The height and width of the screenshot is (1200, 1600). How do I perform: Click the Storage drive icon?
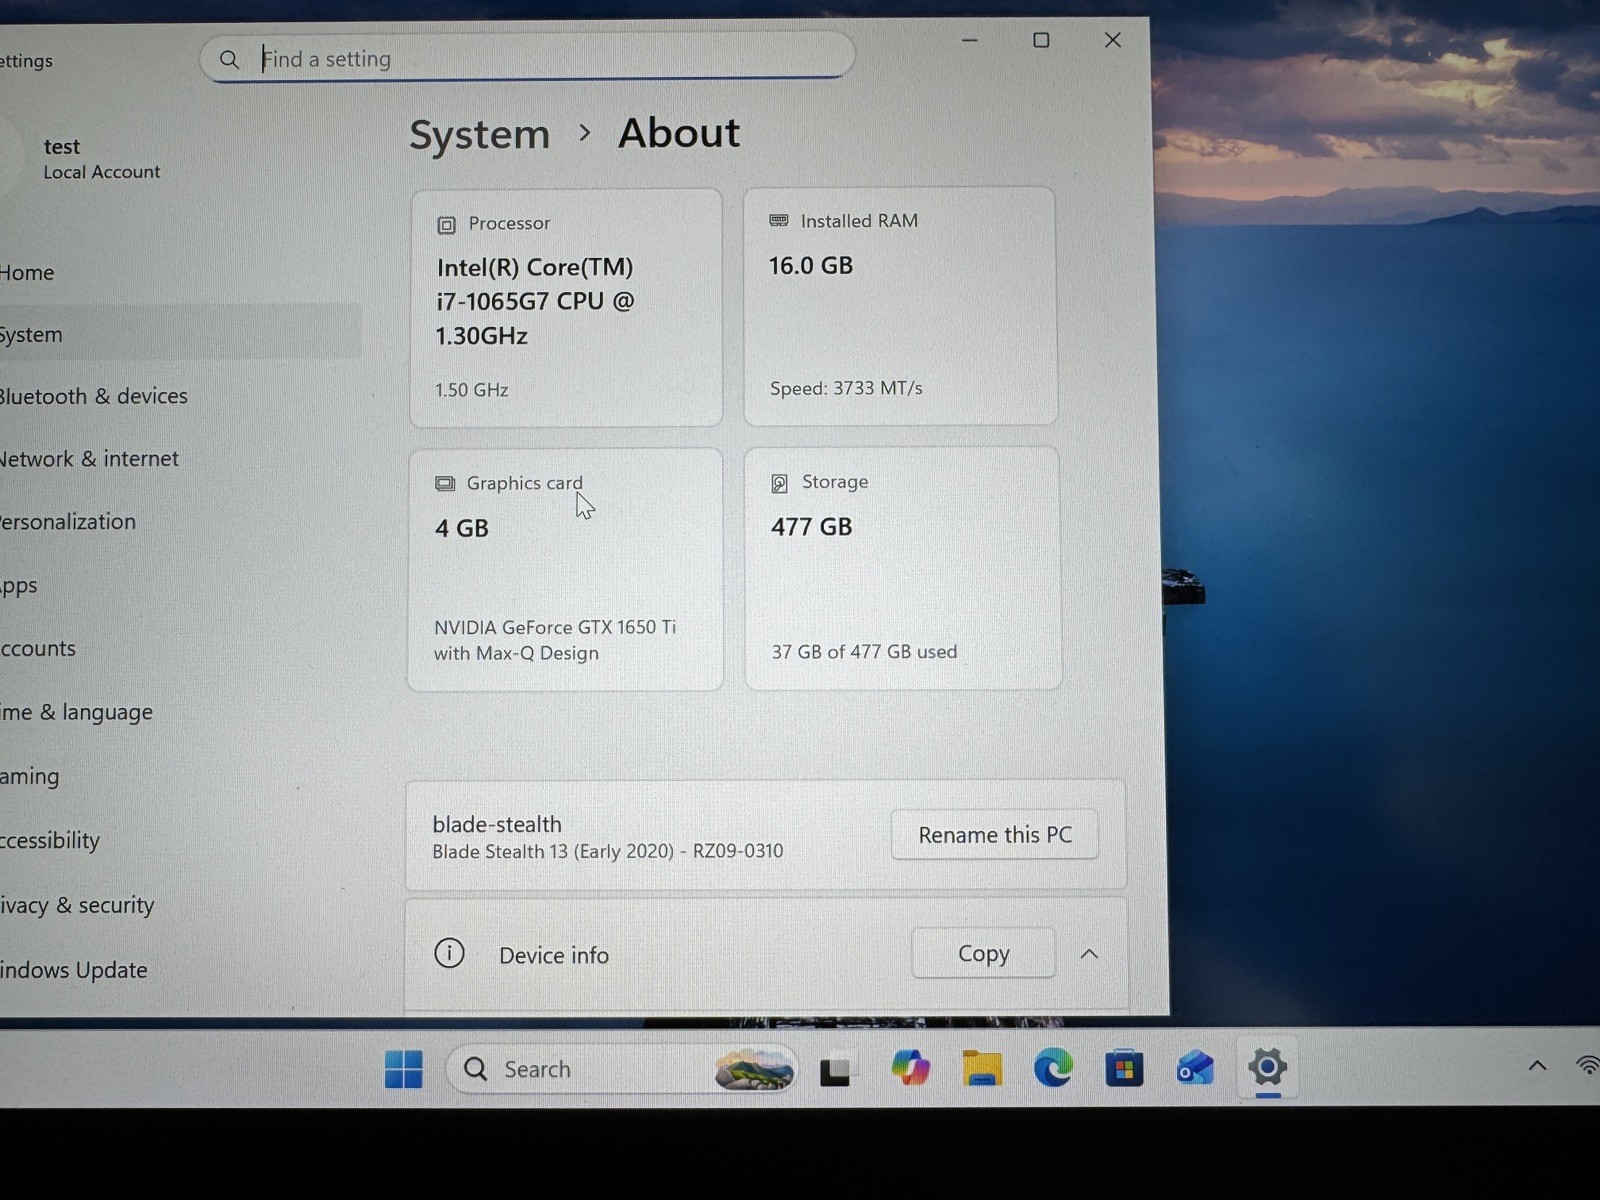tap(780, 484)
